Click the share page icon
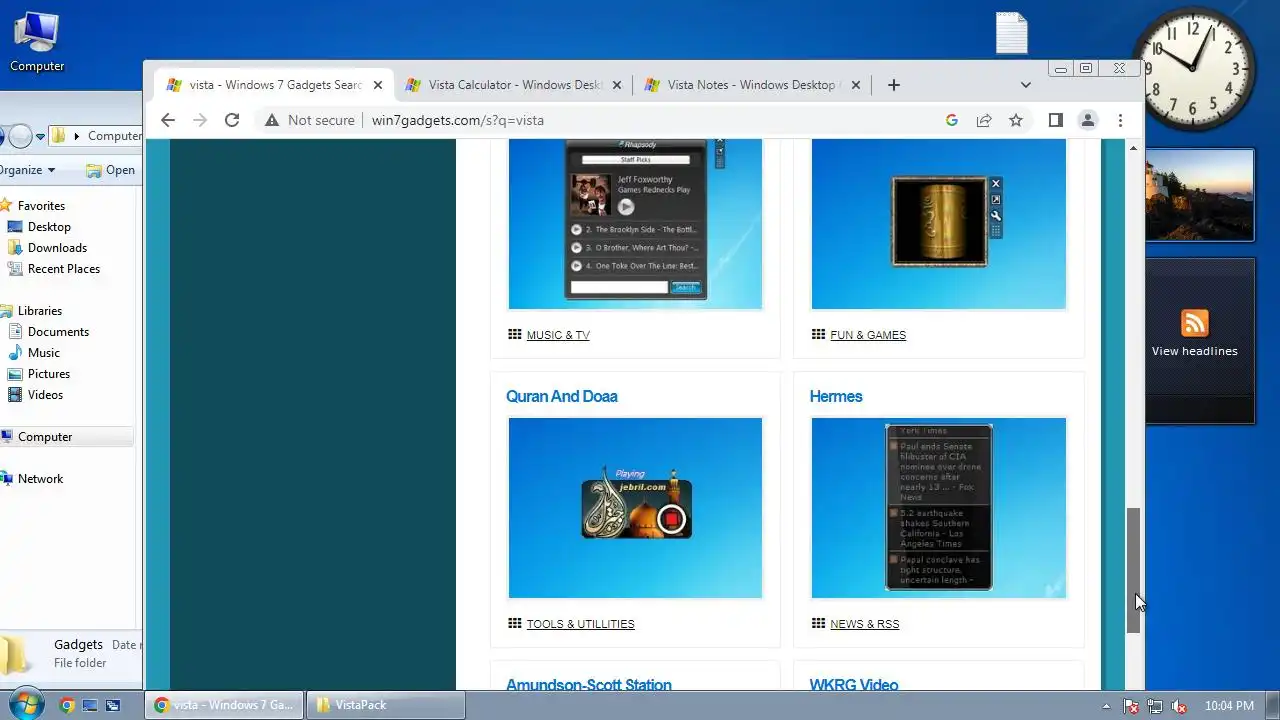This screenshot has width=1280, height=720. pos(984,120)
